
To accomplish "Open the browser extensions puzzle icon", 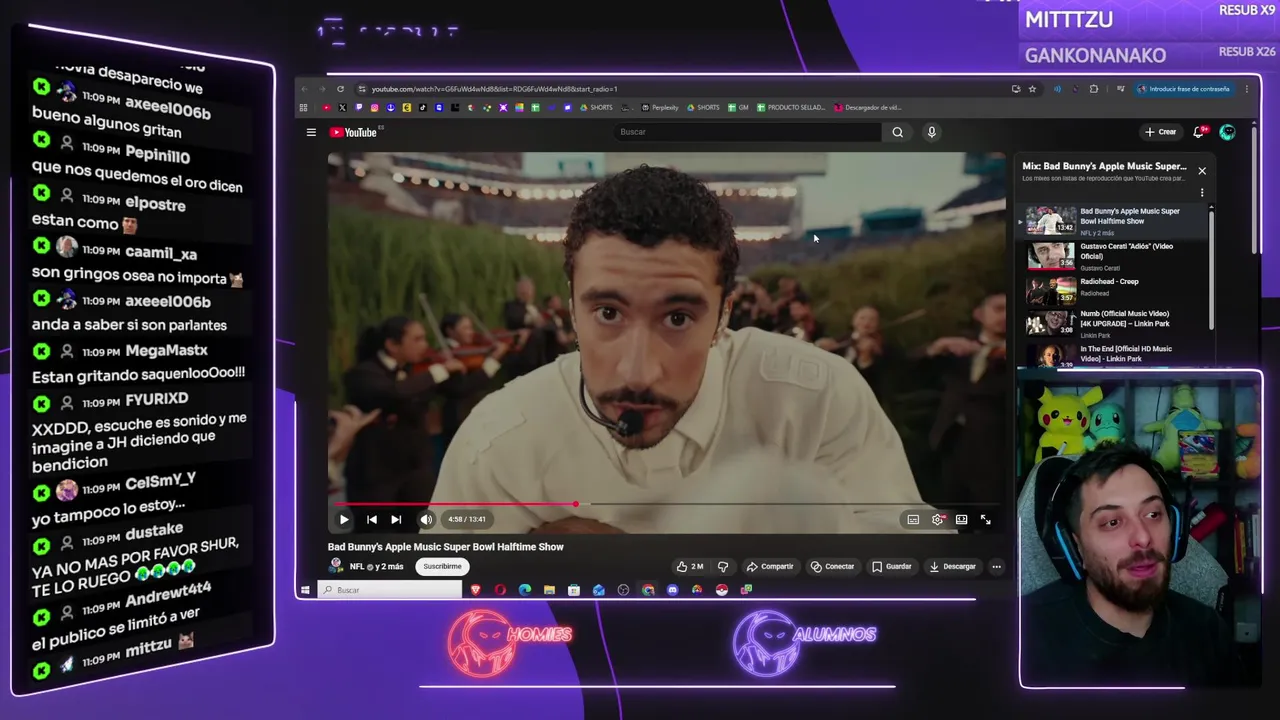I will tap(1093, 89).
